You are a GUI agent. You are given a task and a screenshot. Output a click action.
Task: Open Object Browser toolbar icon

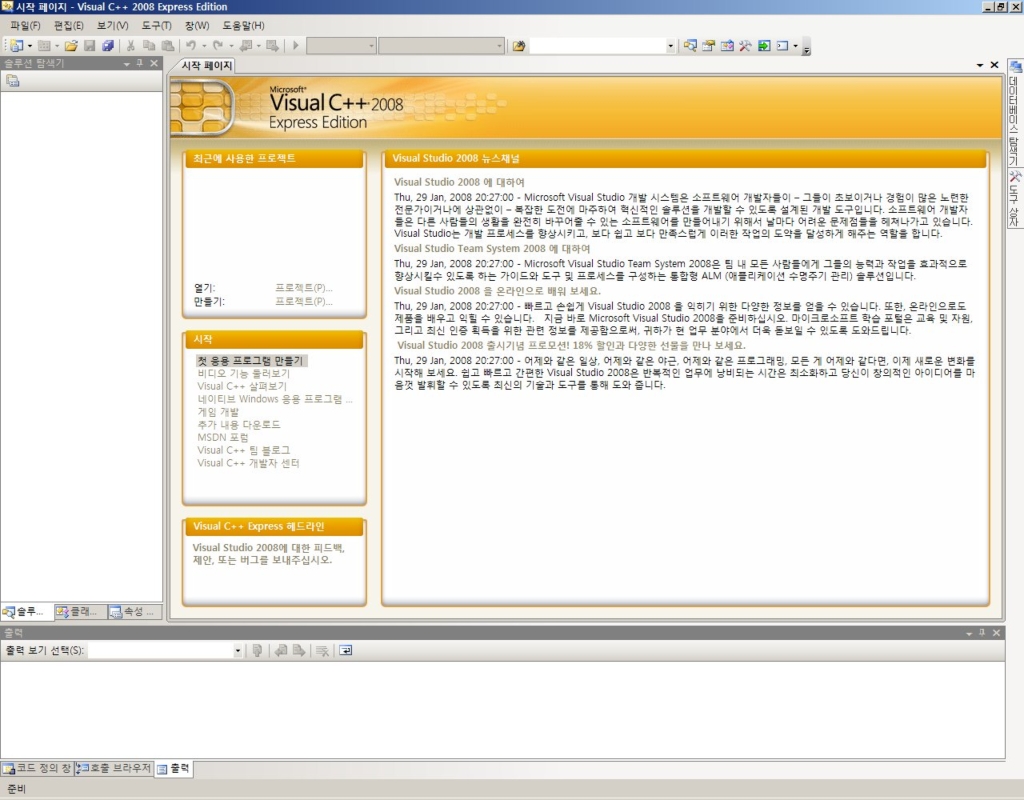727,46
